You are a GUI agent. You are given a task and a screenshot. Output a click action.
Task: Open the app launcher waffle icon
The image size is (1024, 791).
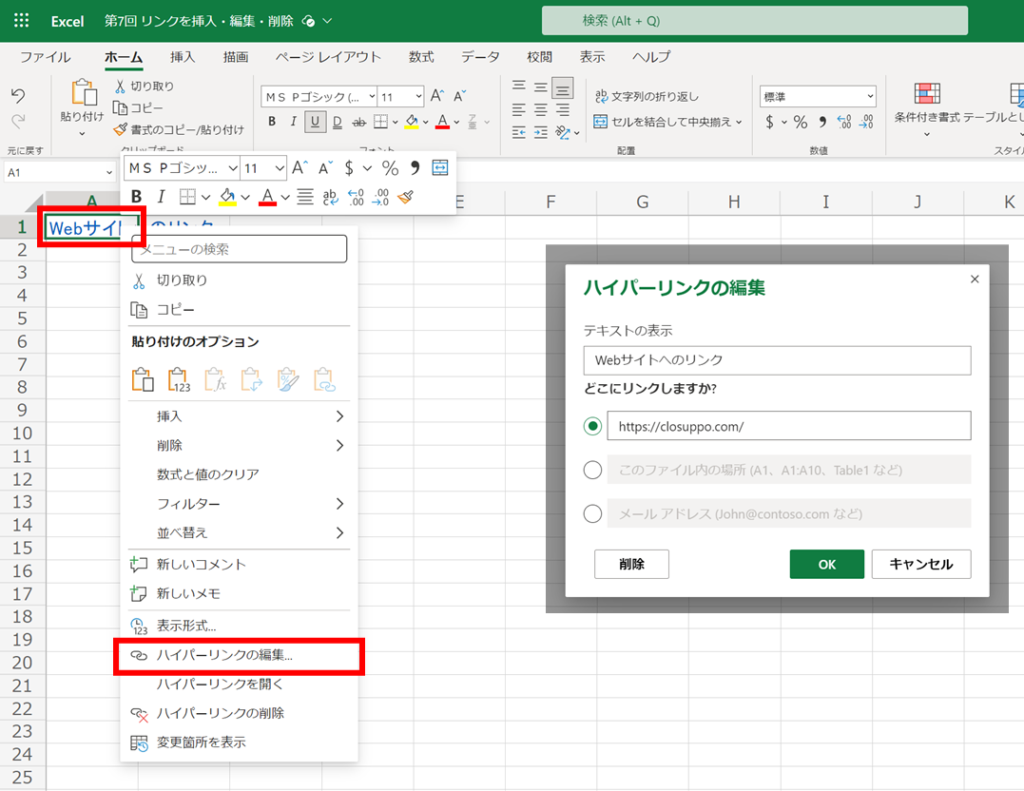[21, 20]
